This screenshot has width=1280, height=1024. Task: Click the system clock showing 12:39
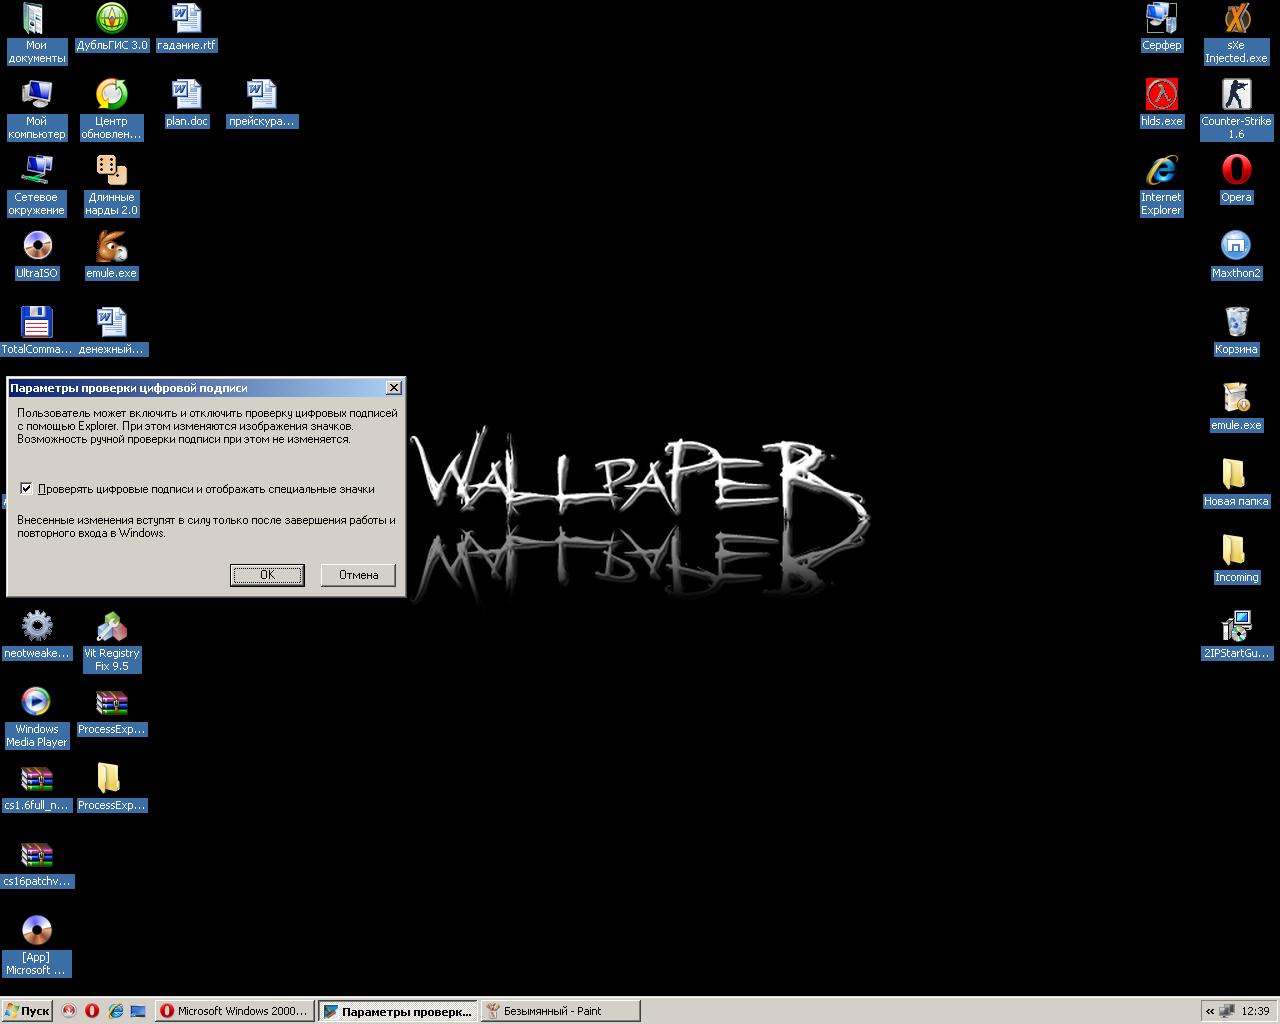pos(1255,1011)
